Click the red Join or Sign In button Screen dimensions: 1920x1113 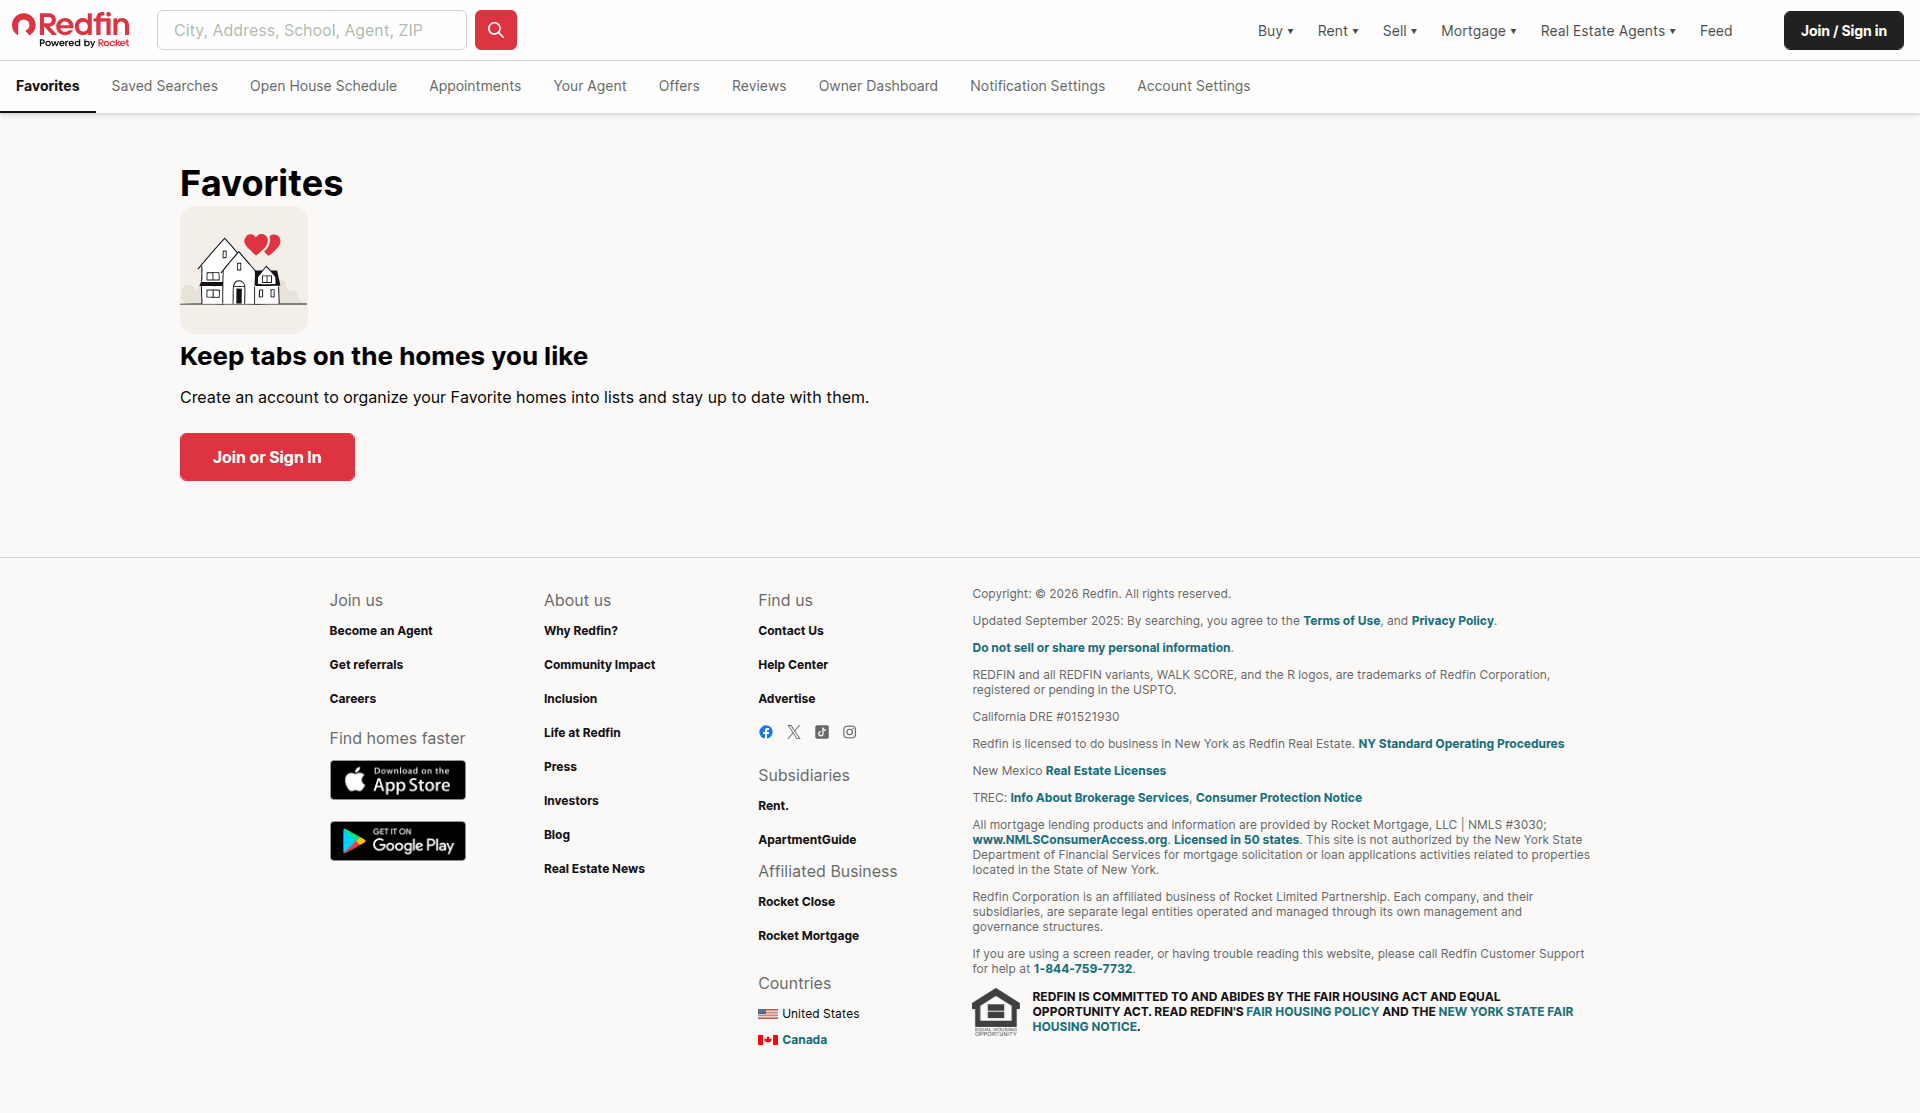click(x=267, y=457)
